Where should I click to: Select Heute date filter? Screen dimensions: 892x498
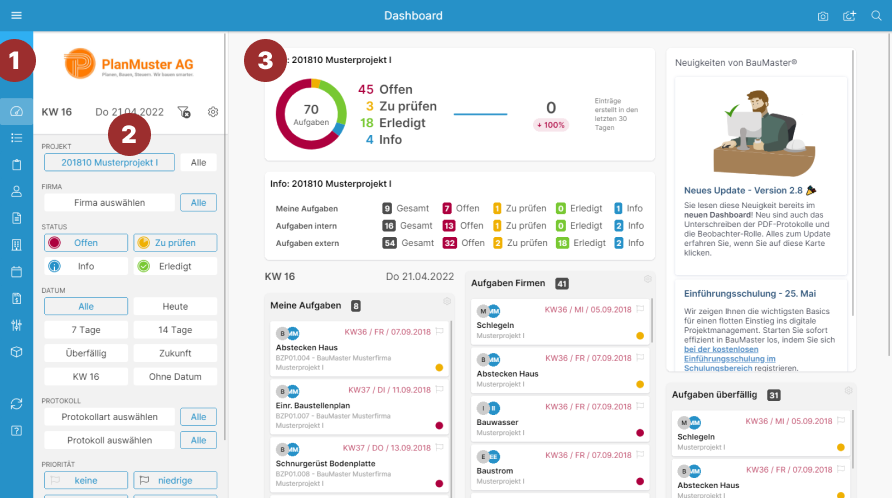click(x=175, y=306)
